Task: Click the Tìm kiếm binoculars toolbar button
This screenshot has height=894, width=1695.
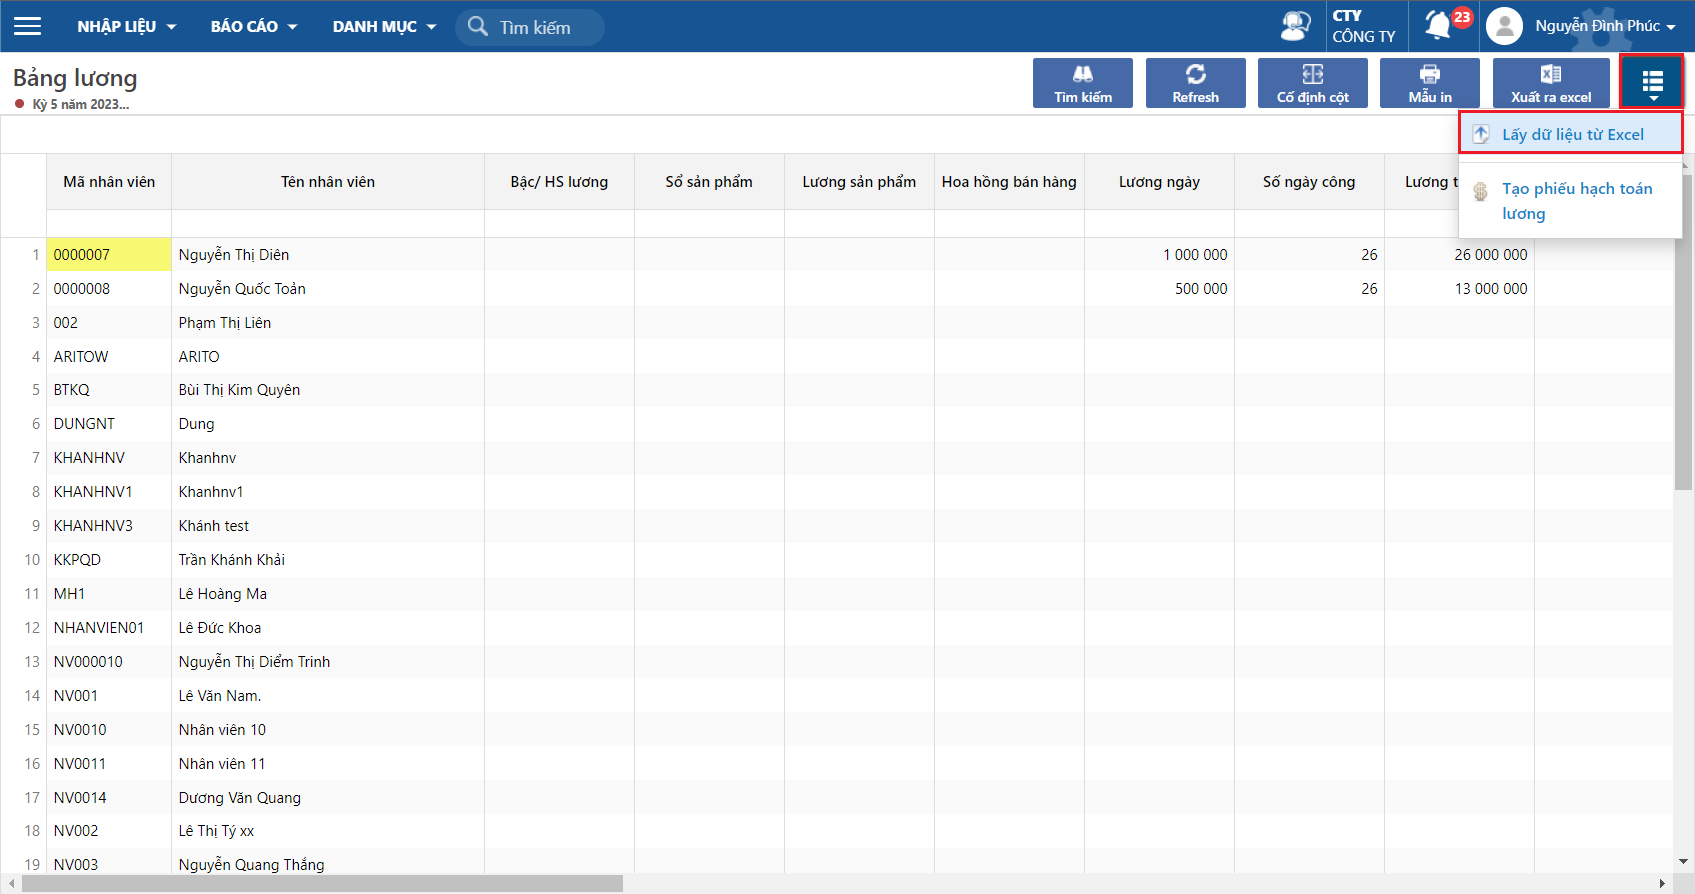Action: (1082, 83)
